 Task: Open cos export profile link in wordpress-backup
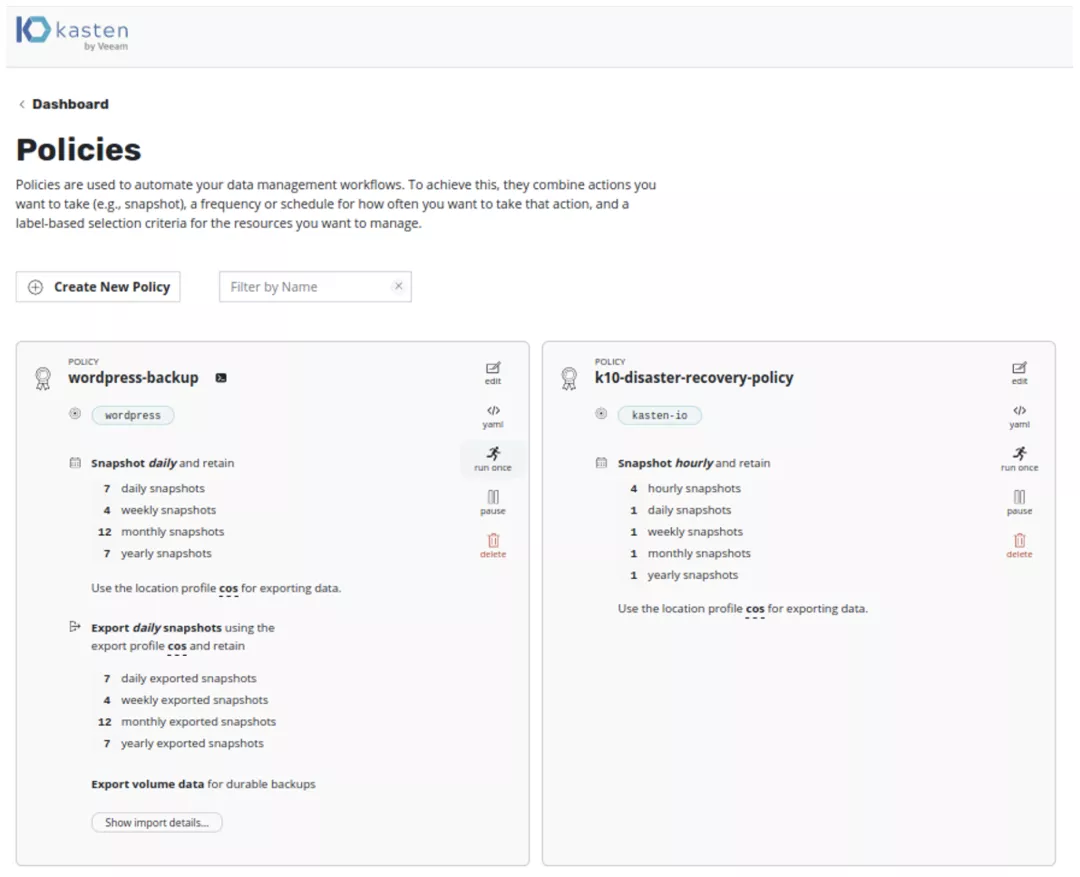(x=177, y=646)
